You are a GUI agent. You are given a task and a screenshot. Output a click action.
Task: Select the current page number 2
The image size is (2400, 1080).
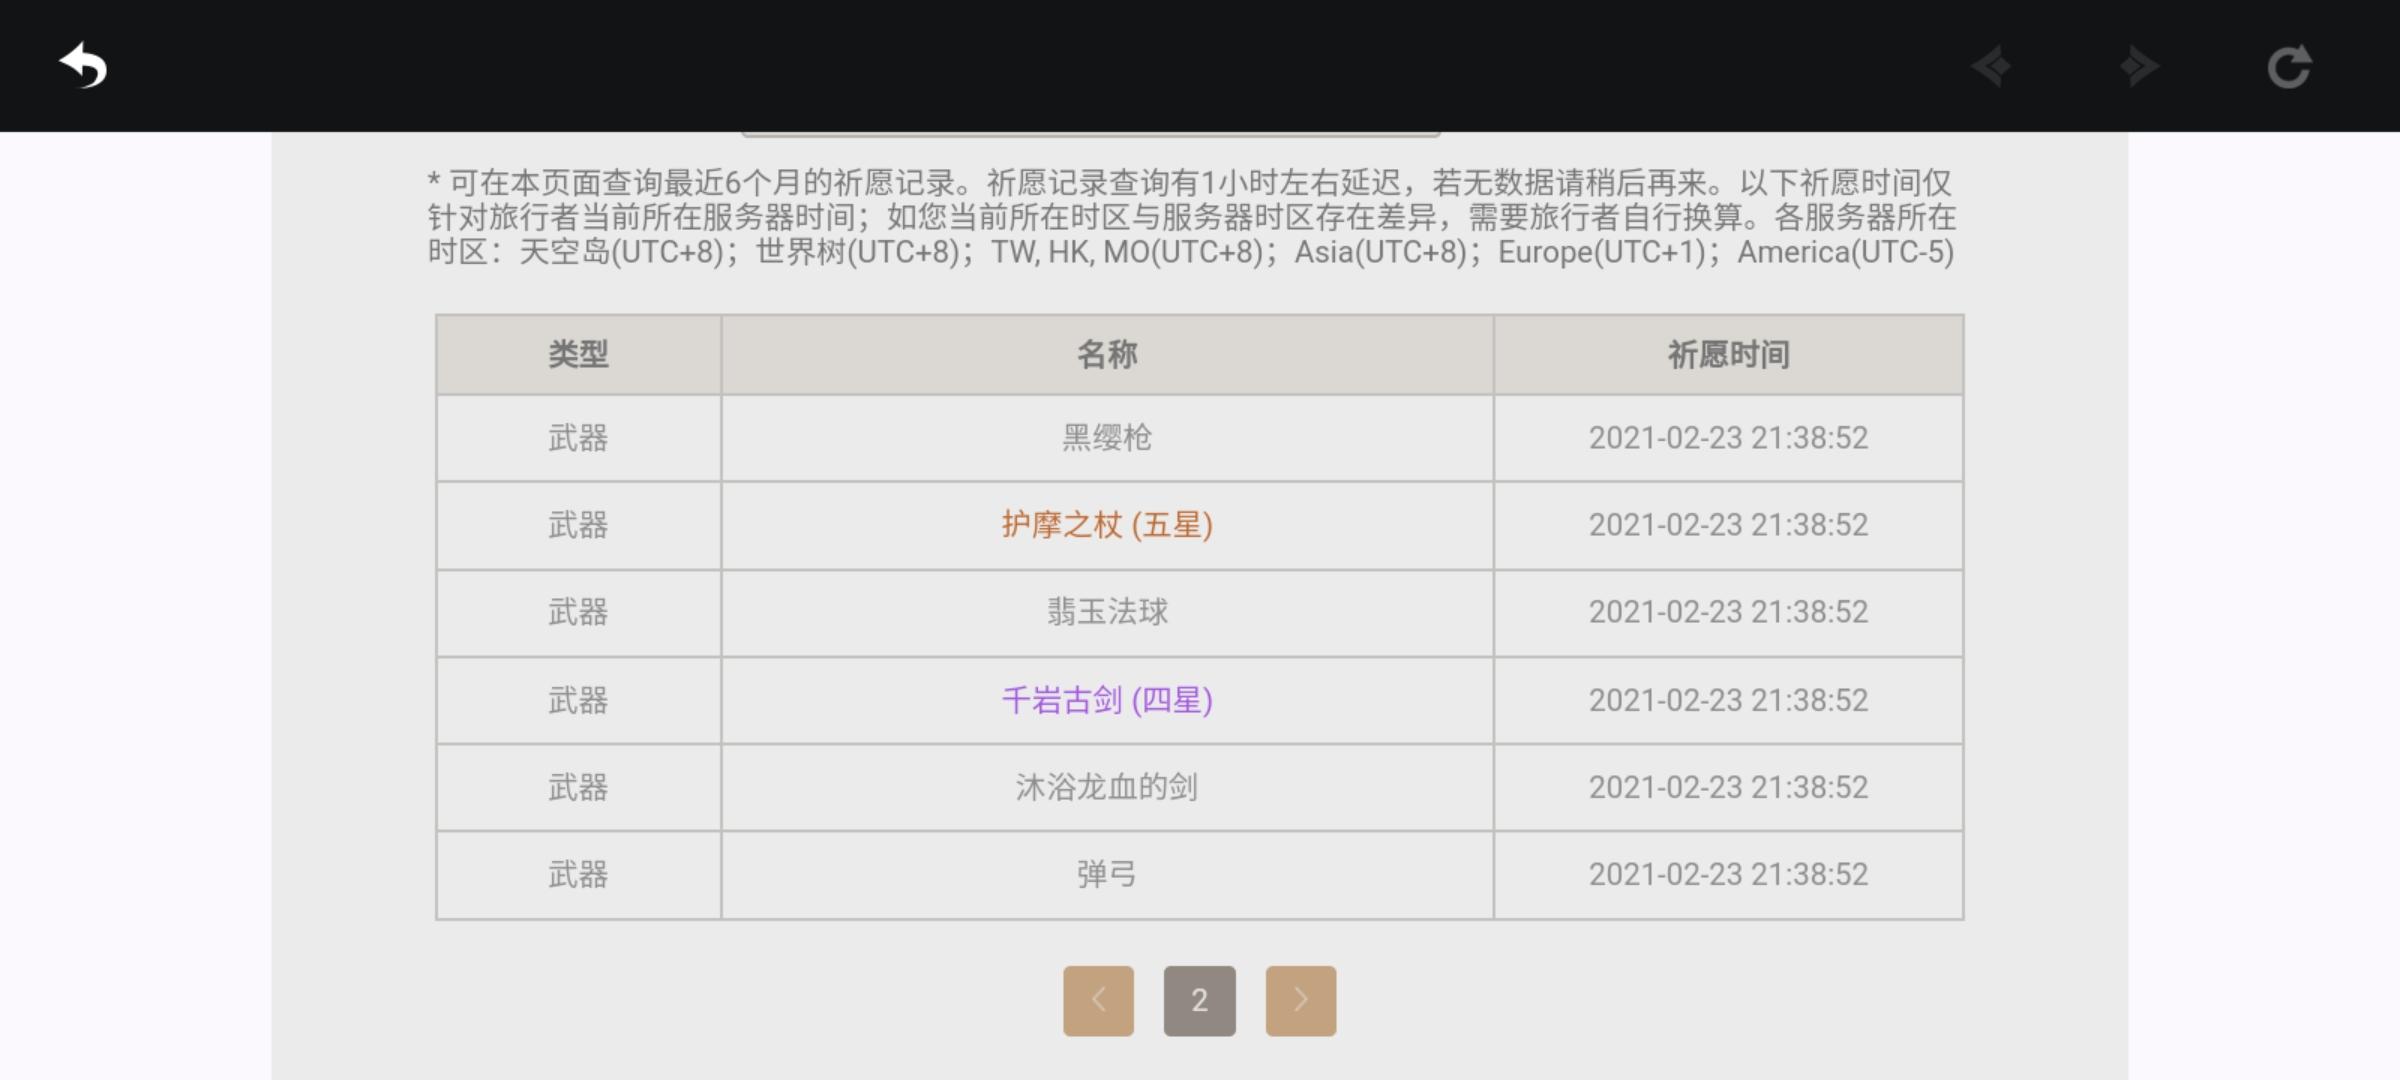click(x=1199, y=1000)
